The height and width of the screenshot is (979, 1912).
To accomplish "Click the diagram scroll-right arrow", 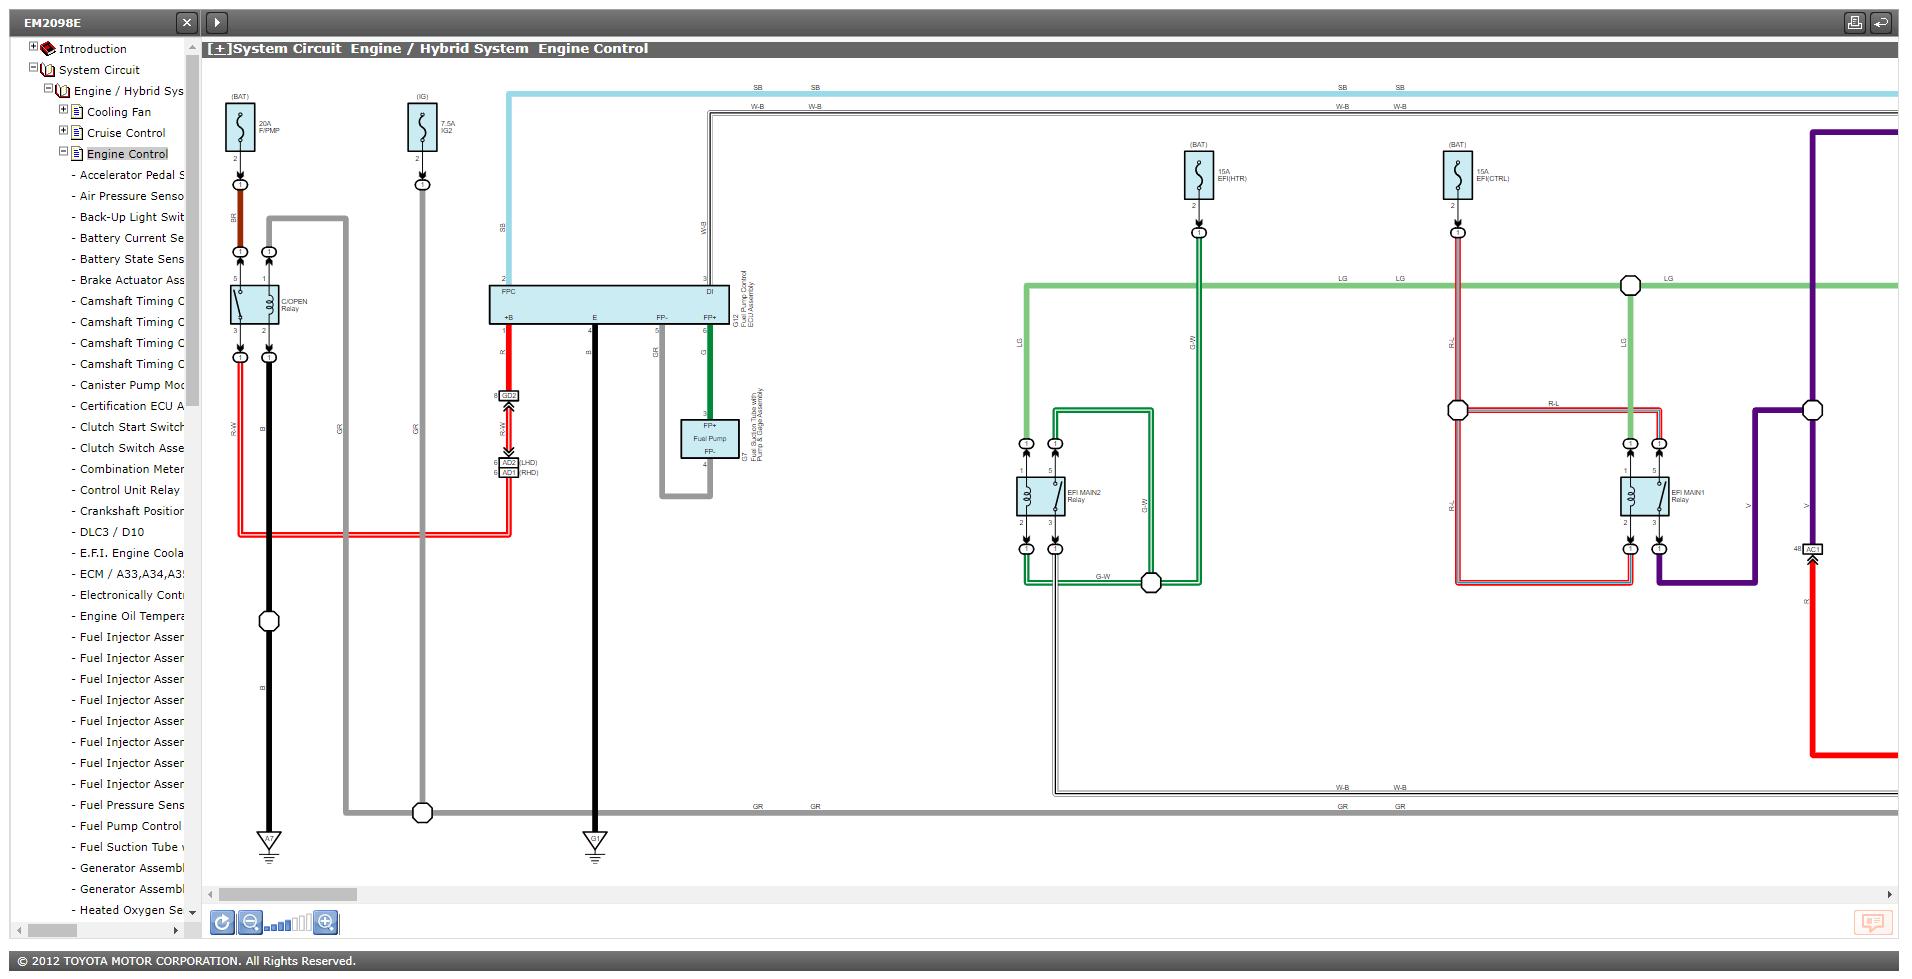I will tap(1889, 894).
